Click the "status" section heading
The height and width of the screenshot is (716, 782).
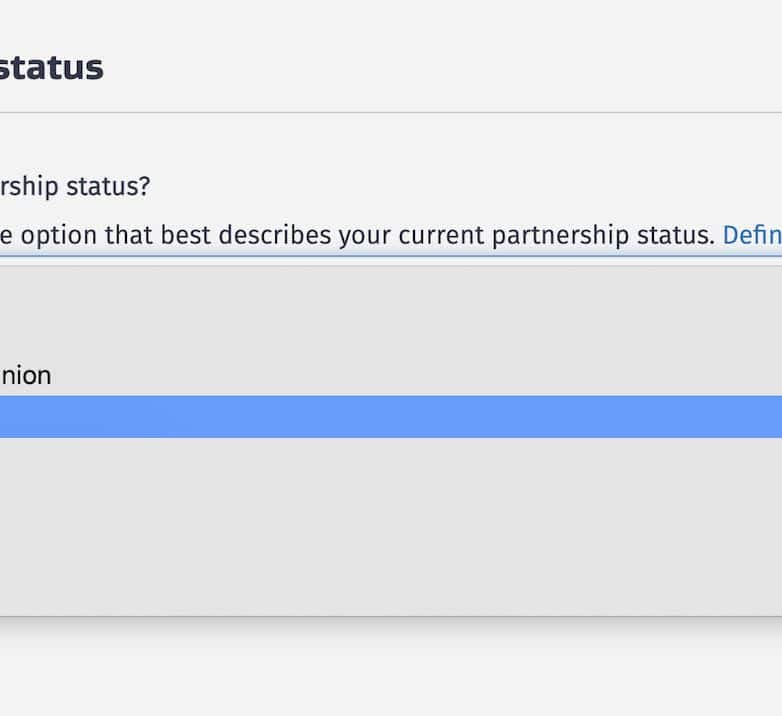pos(50,67)
